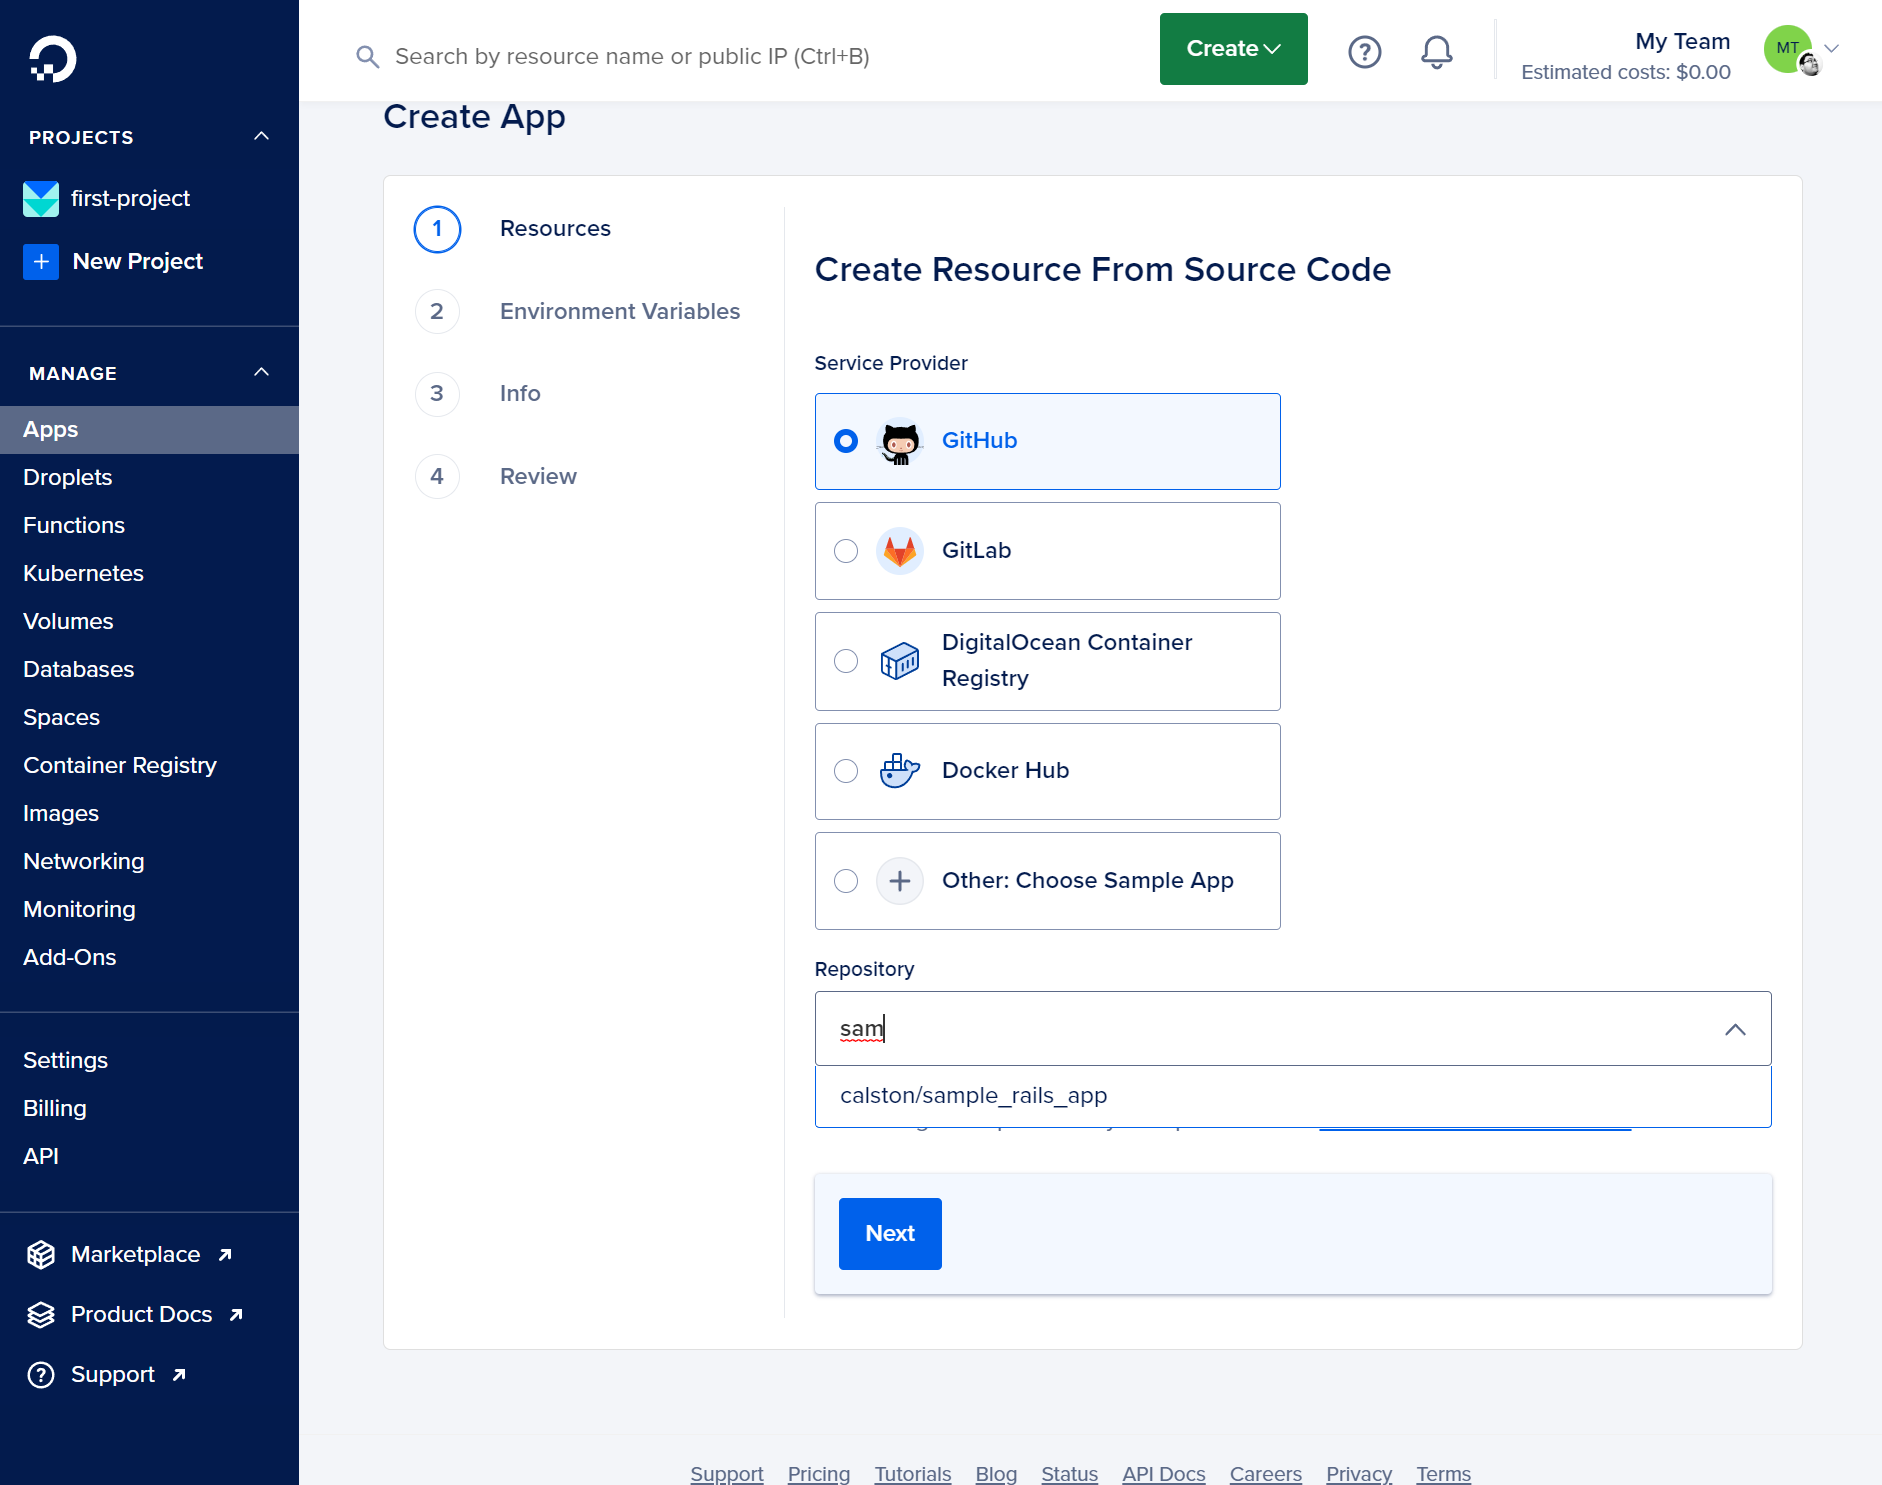Select the GitHub radio button
The width and height of the screenshot is (1882, 1485).
846,441
